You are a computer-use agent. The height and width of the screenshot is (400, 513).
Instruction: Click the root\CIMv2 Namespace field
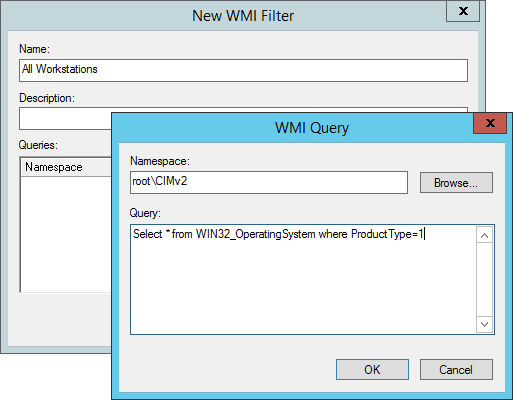click(269, 182)
